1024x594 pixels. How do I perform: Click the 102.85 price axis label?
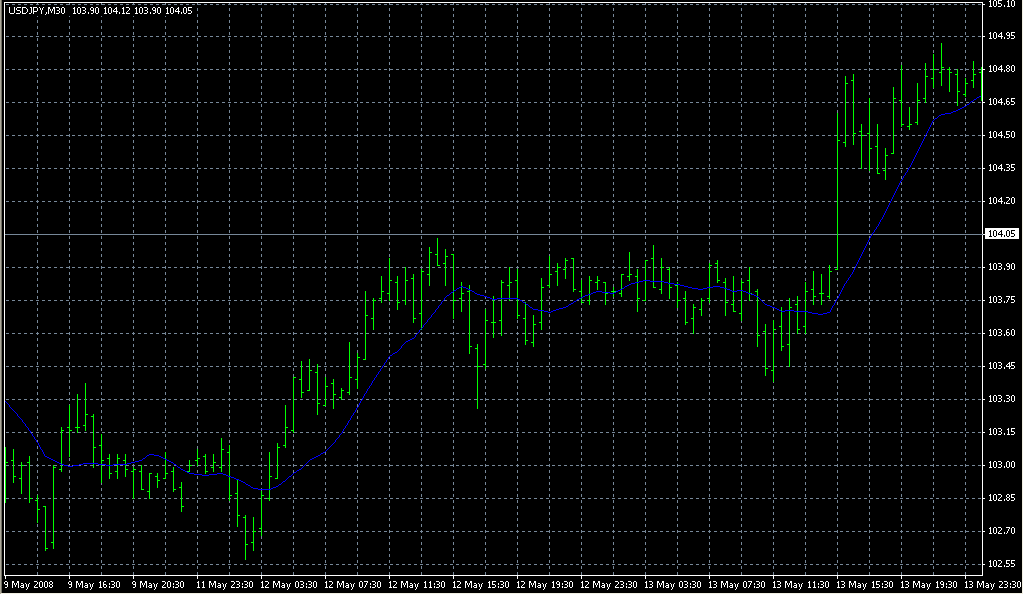1001,497
